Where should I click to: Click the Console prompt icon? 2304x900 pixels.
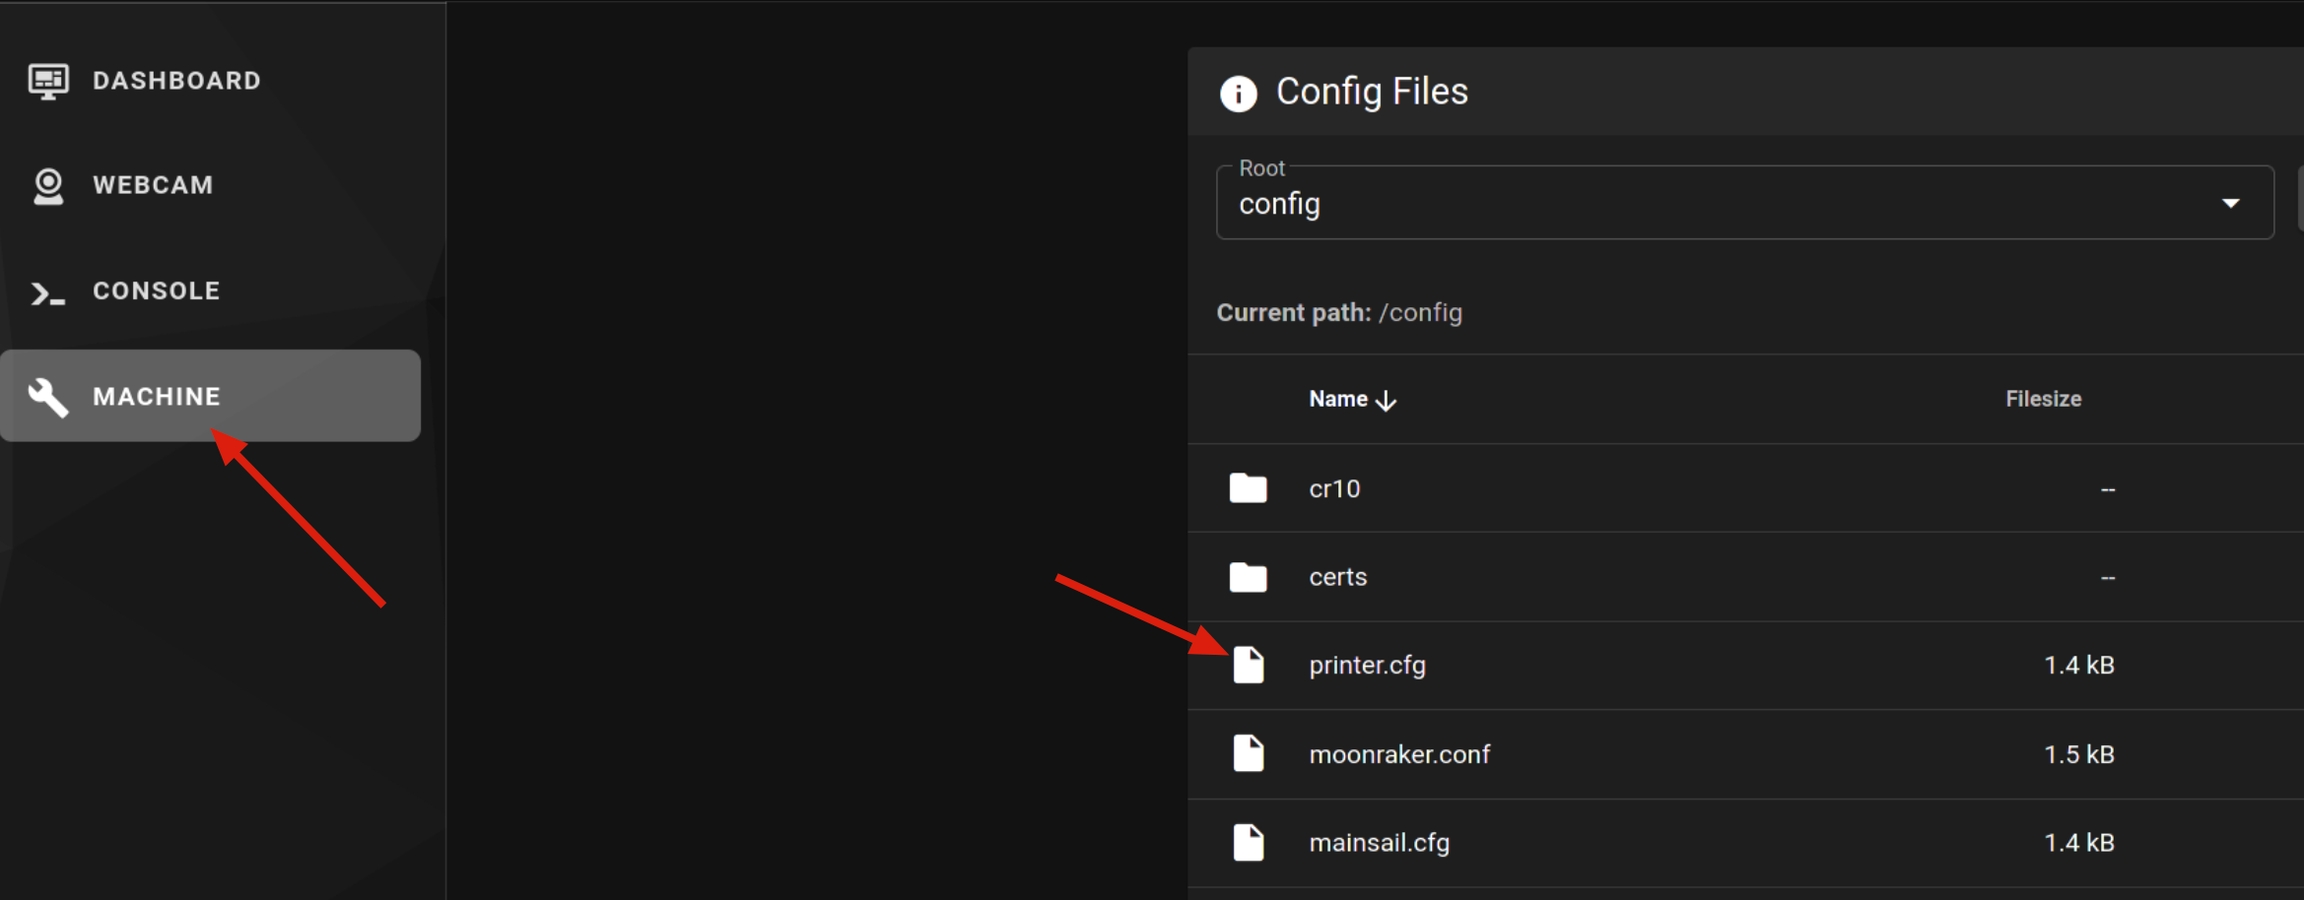tap(48, 293)
